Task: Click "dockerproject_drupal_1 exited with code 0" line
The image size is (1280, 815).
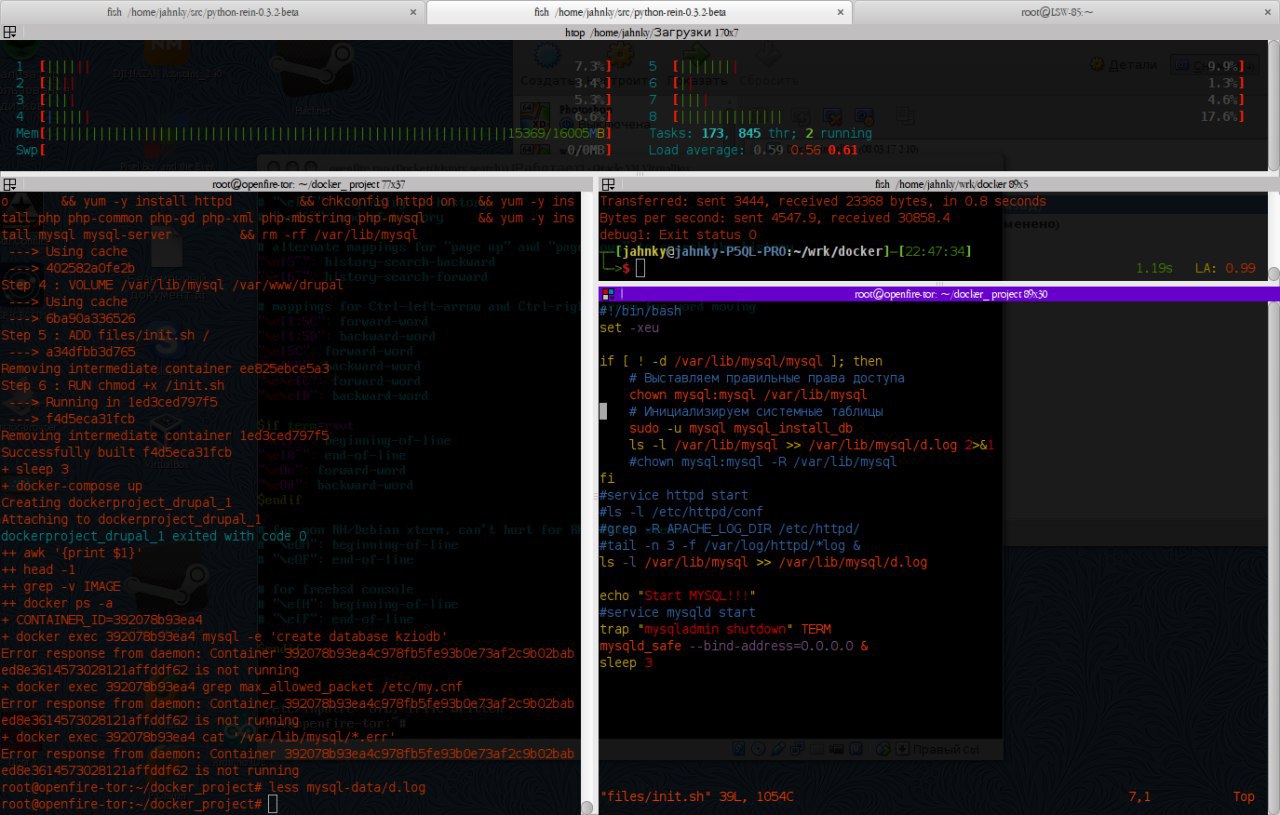Action: pos(154,536)
